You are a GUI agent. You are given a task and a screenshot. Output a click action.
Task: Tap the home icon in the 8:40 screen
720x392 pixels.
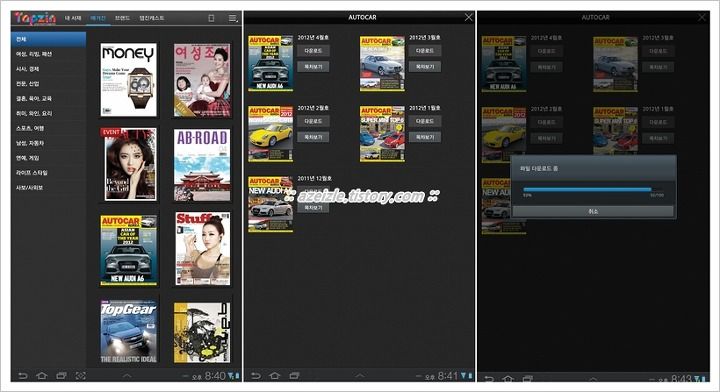(x=42, y=376)
